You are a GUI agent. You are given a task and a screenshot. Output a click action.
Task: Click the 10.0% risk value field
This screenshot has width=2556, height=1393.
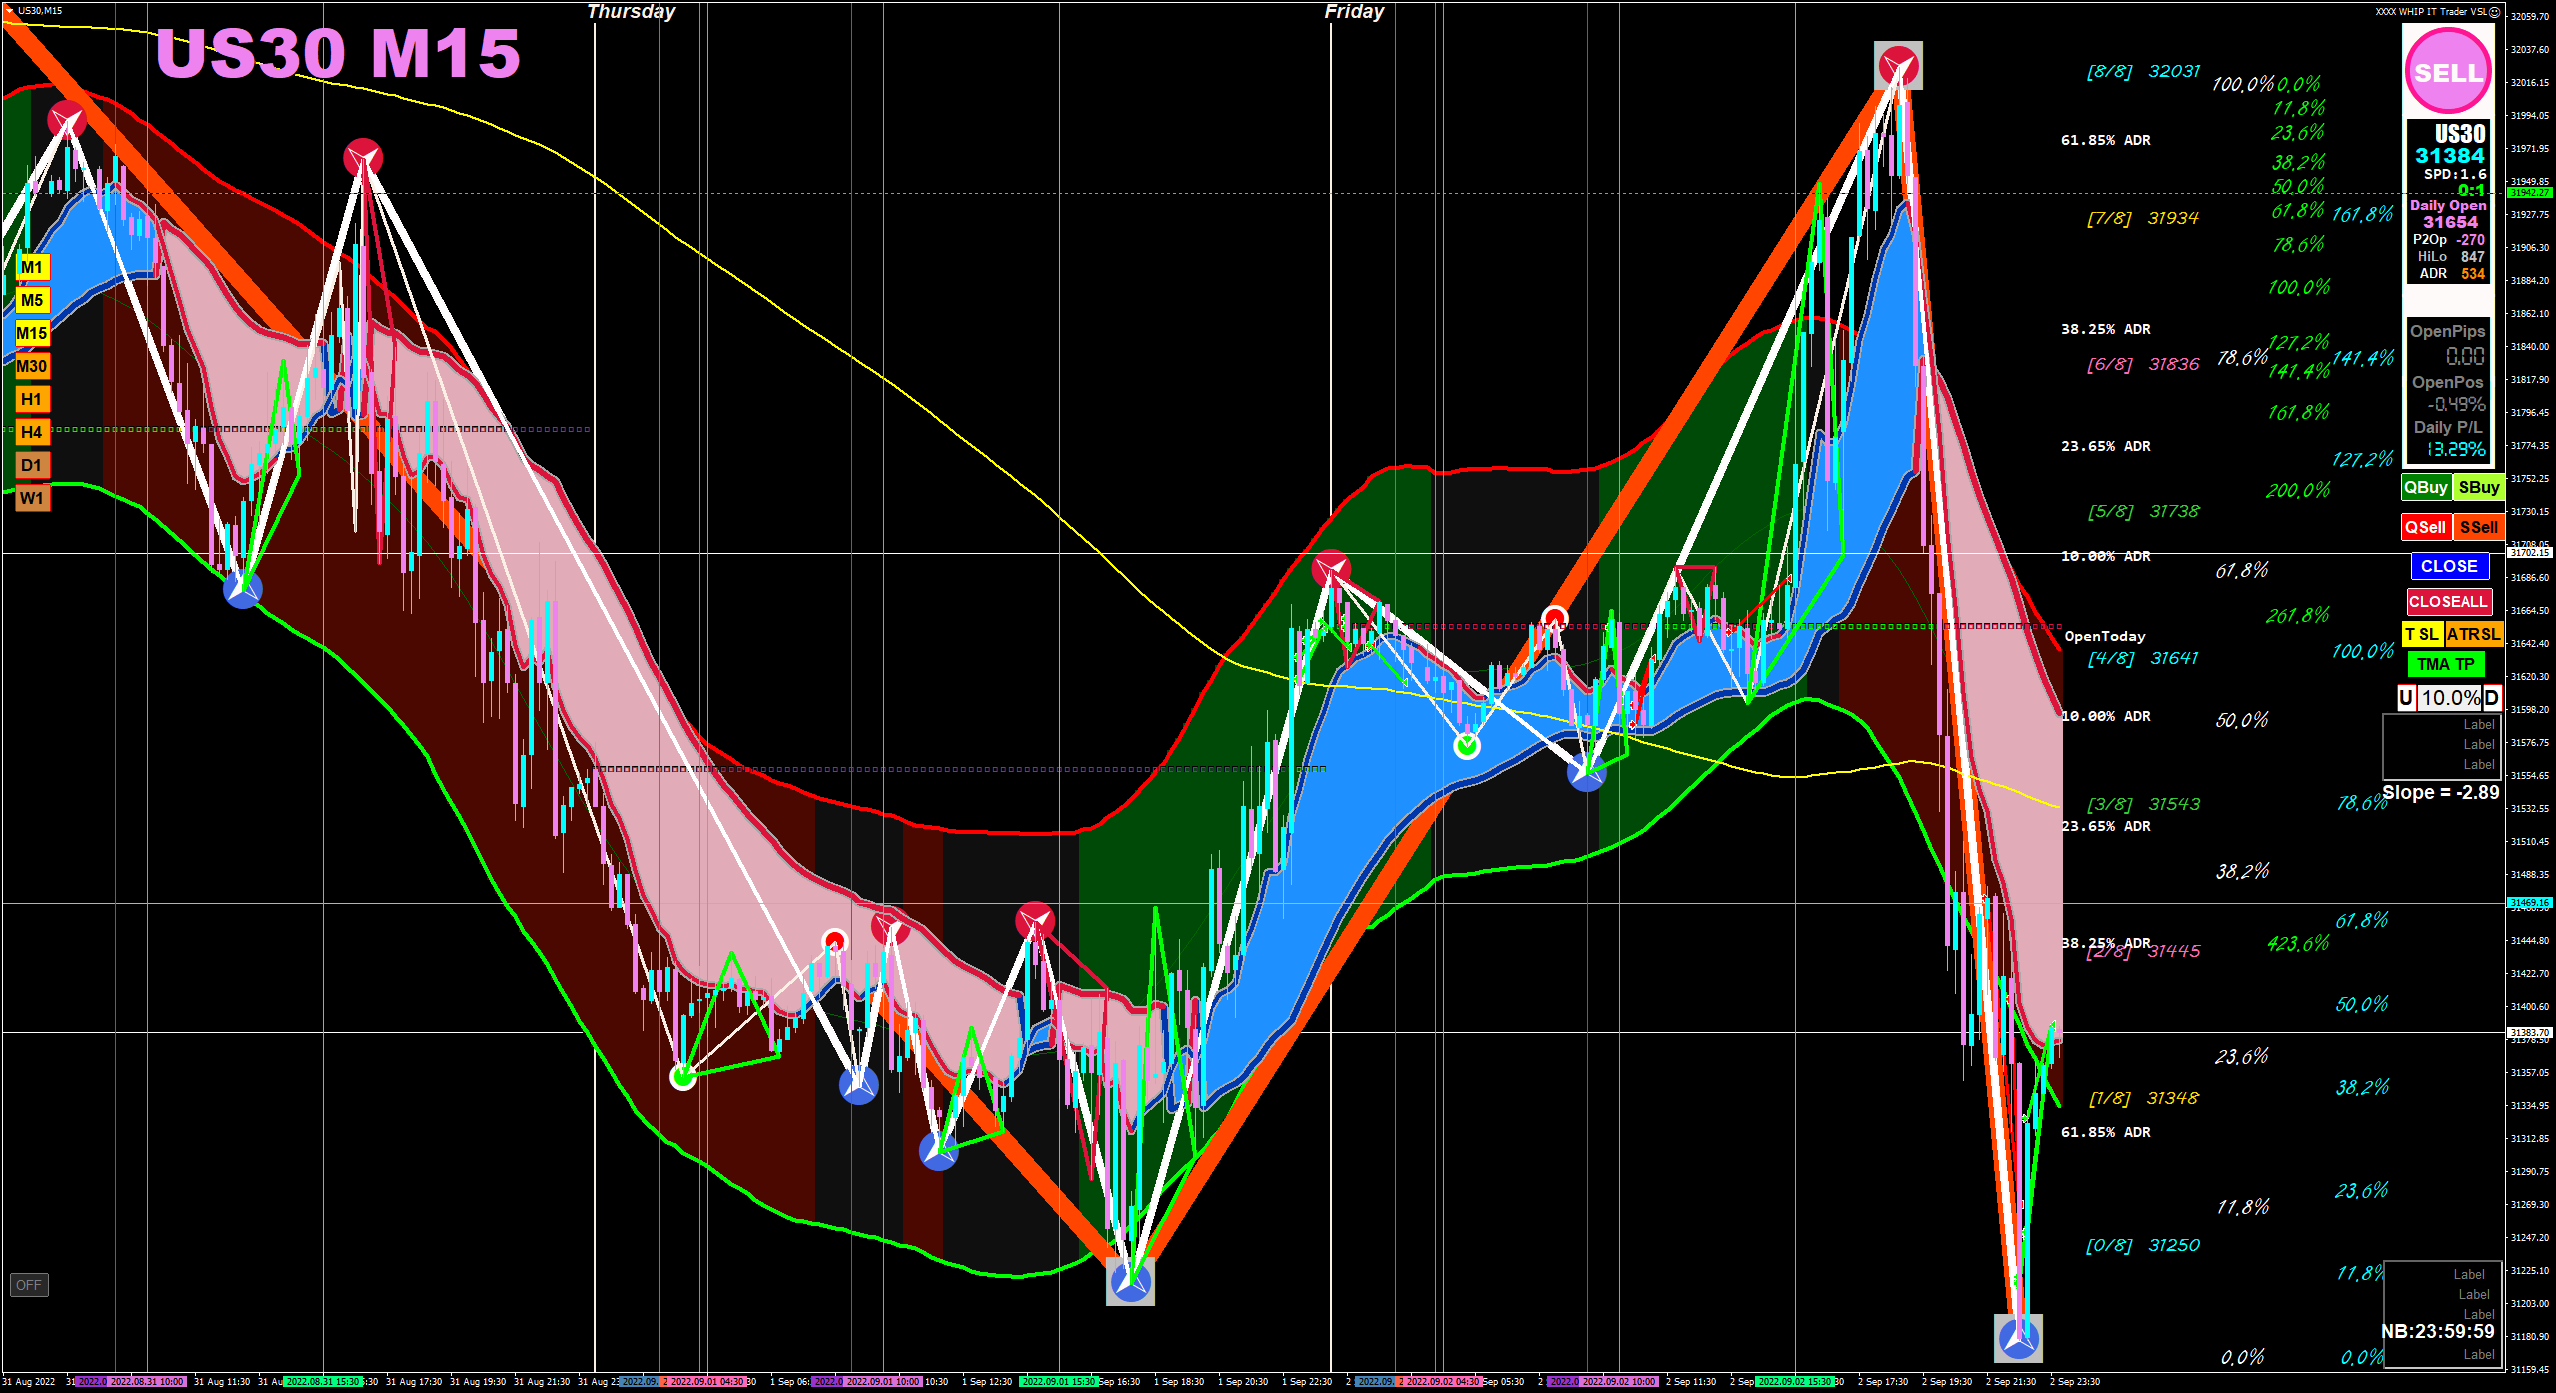[x=2449, y=698]
